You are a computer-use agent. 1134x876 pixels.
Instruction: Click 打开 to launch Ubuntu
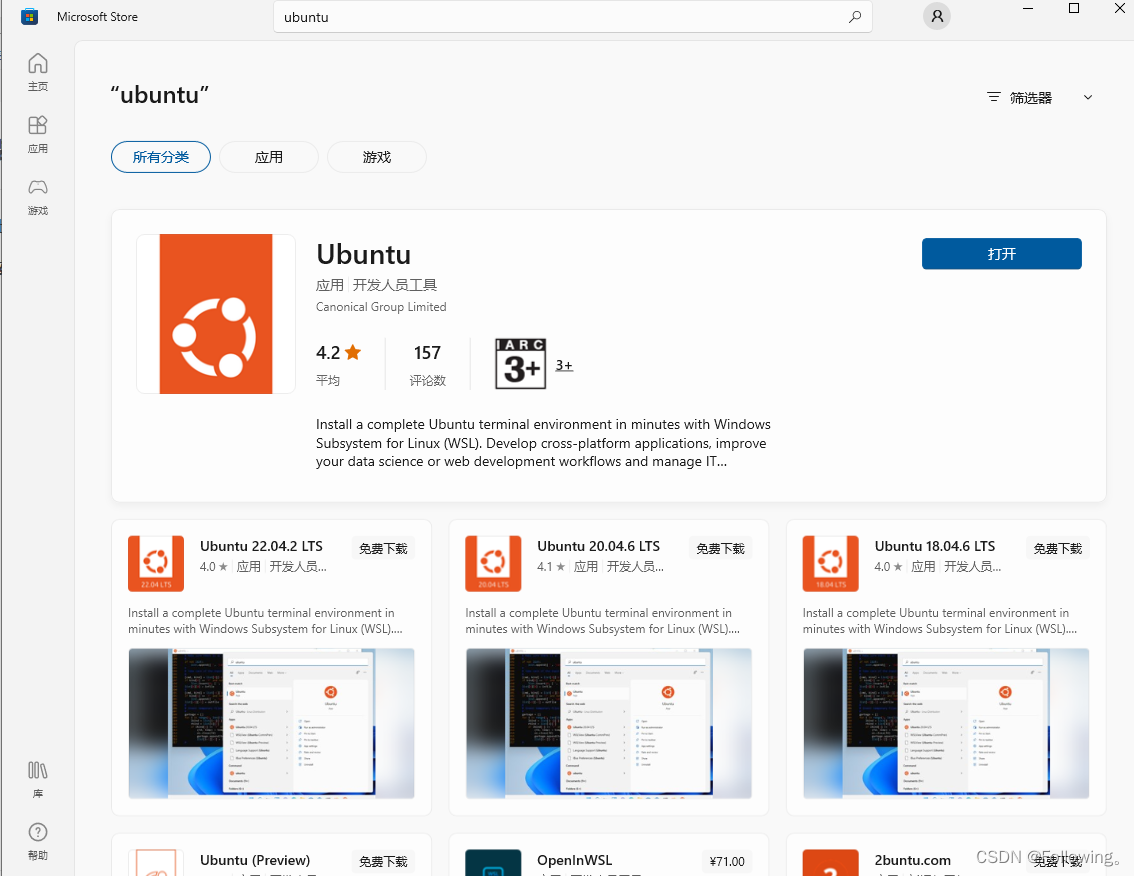point(1001,254)
